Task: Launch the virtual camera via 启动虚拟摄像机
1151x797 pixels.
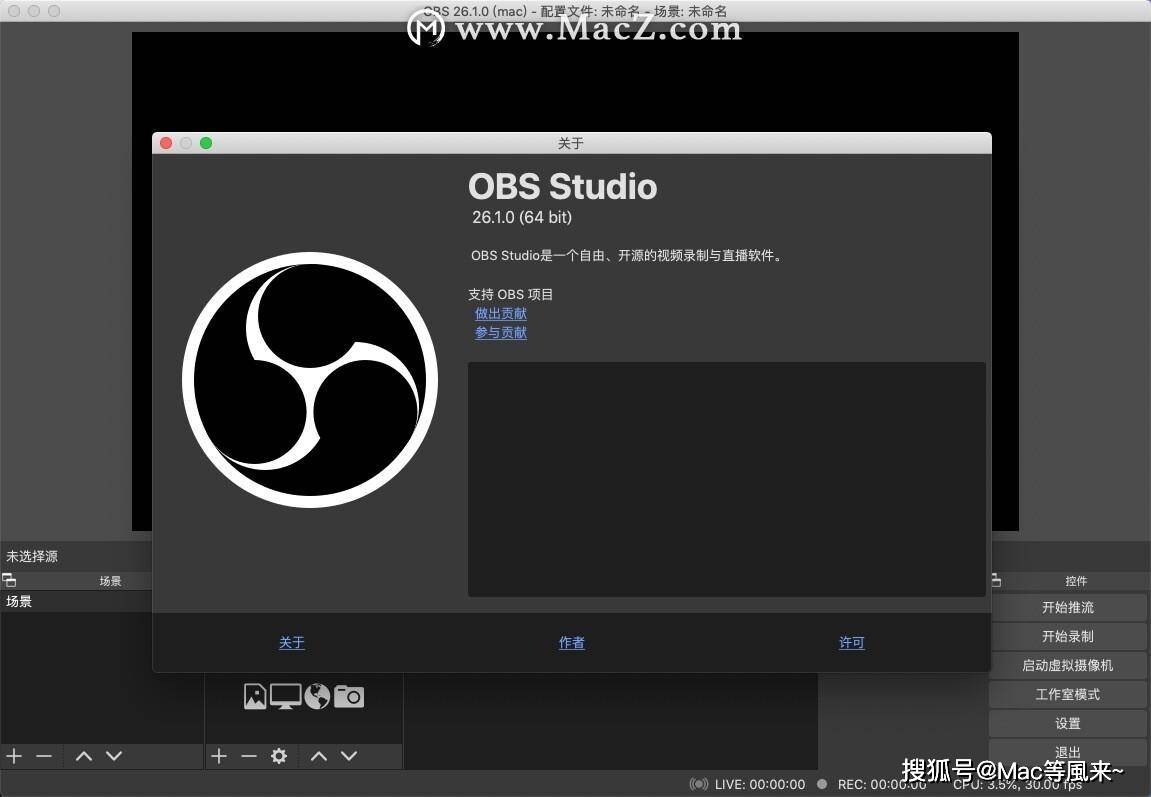Action: click(1067, 666)
